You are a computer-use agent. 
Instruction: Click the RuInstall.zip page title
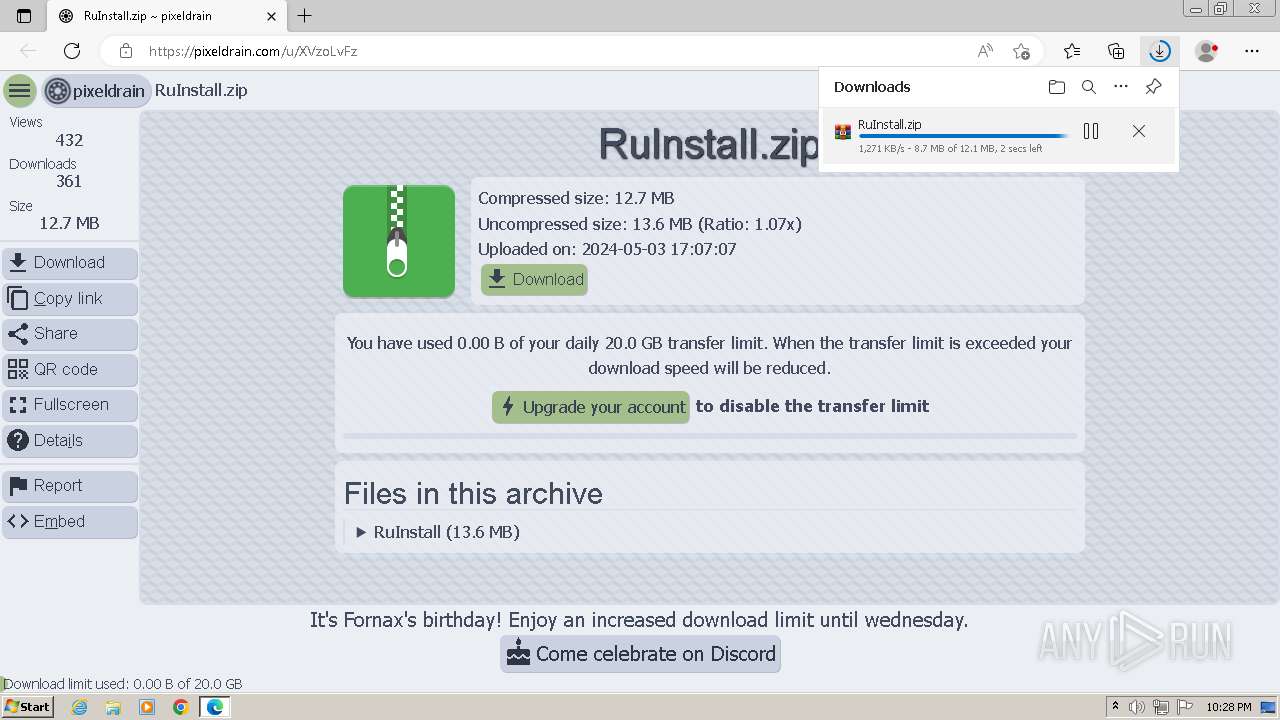point(709,145)
